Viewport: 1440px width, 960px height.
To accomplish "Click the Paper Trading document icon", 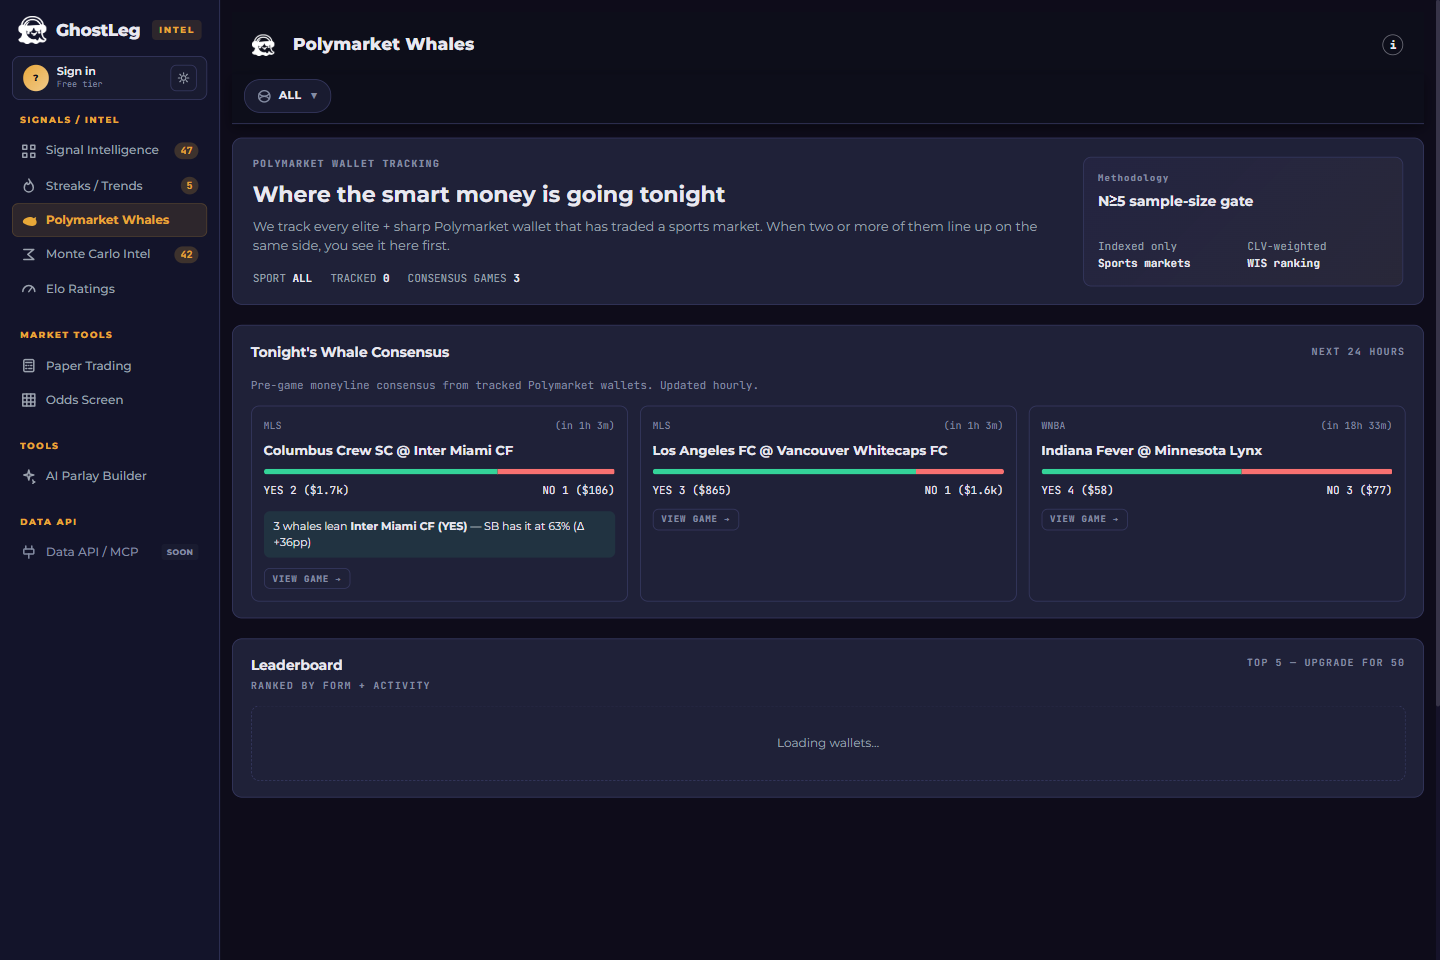I will click(29, 366).
